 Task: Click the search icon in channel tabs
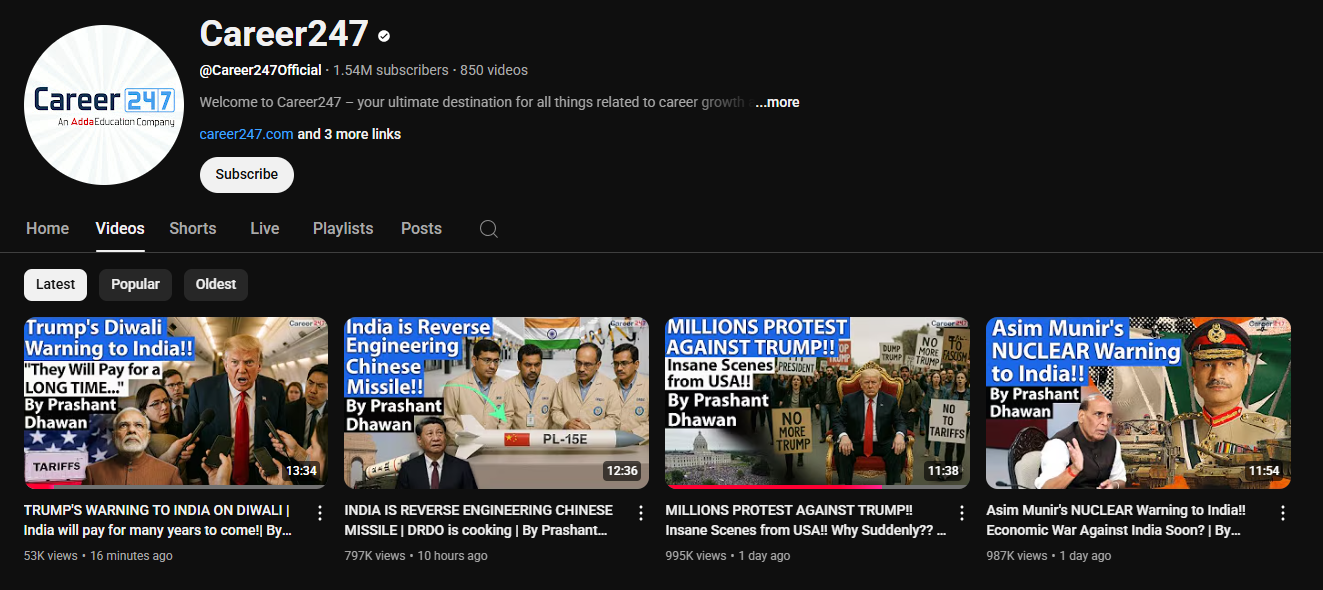[x=489, y=229]
